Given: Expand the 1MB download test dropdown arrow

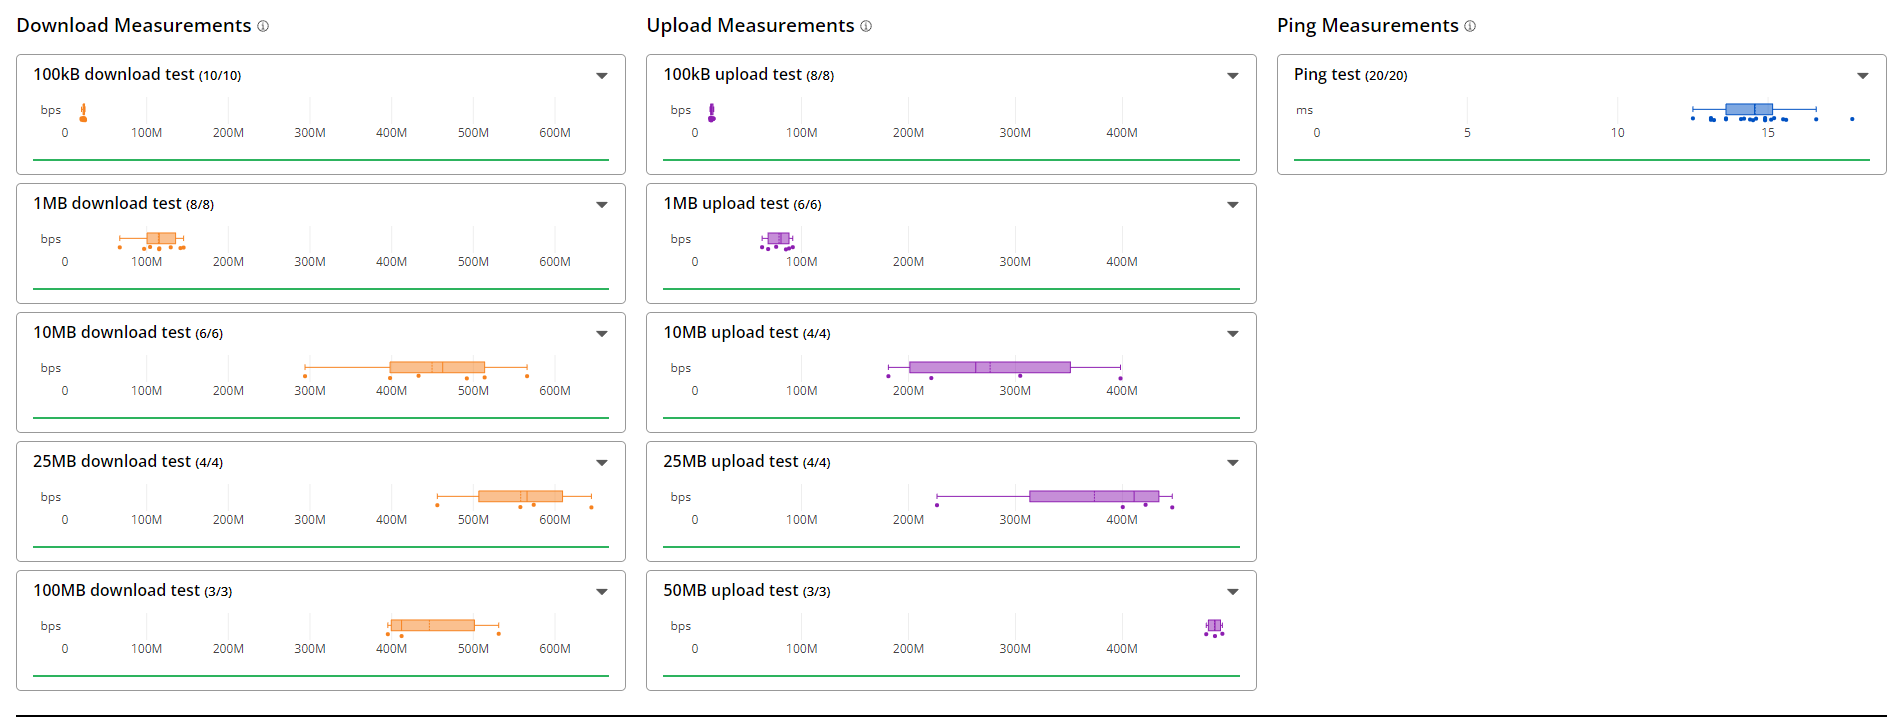Looking at the screenshot, I should coord(602,205).
